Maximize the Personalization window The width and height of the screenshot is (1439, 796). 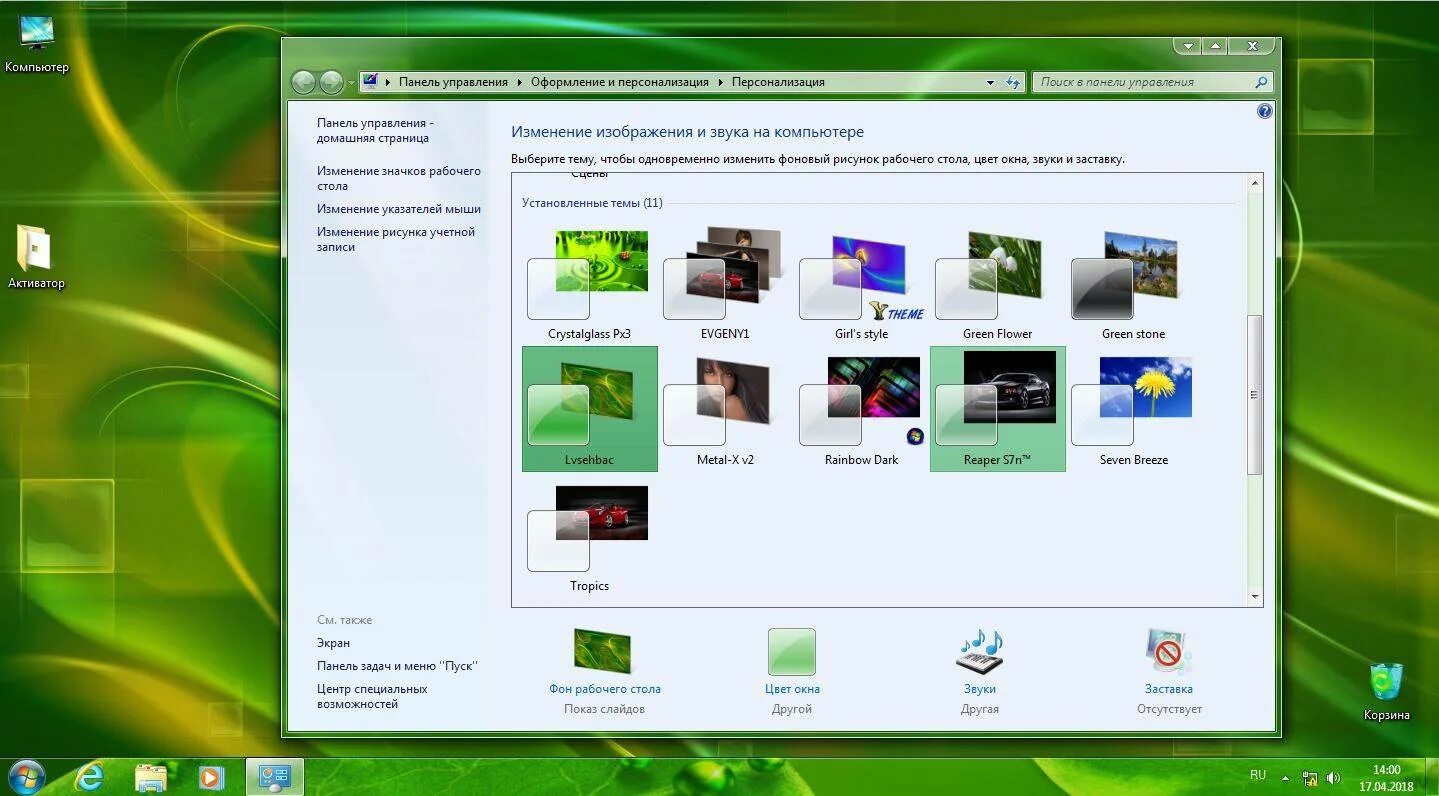pos(1214,46)
